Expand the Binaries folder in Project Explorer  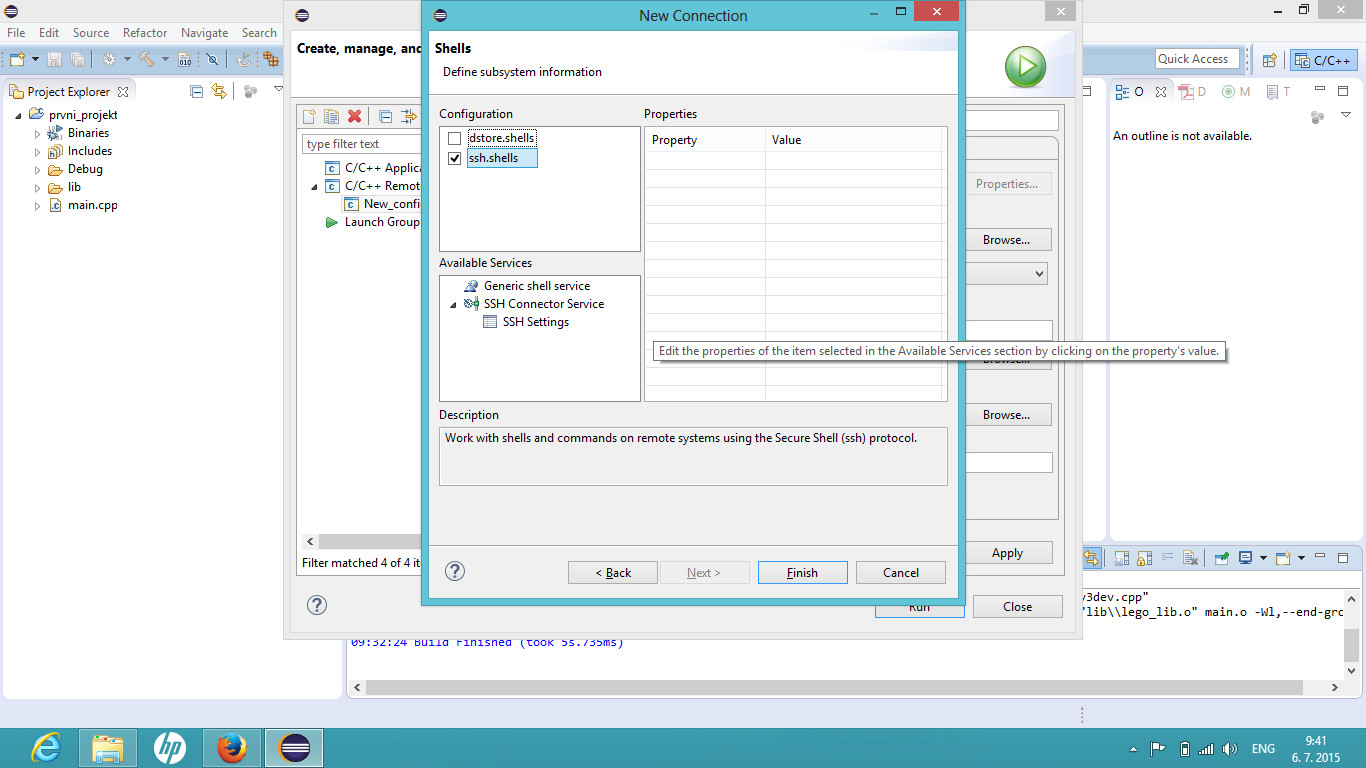[x=38, y=134]
